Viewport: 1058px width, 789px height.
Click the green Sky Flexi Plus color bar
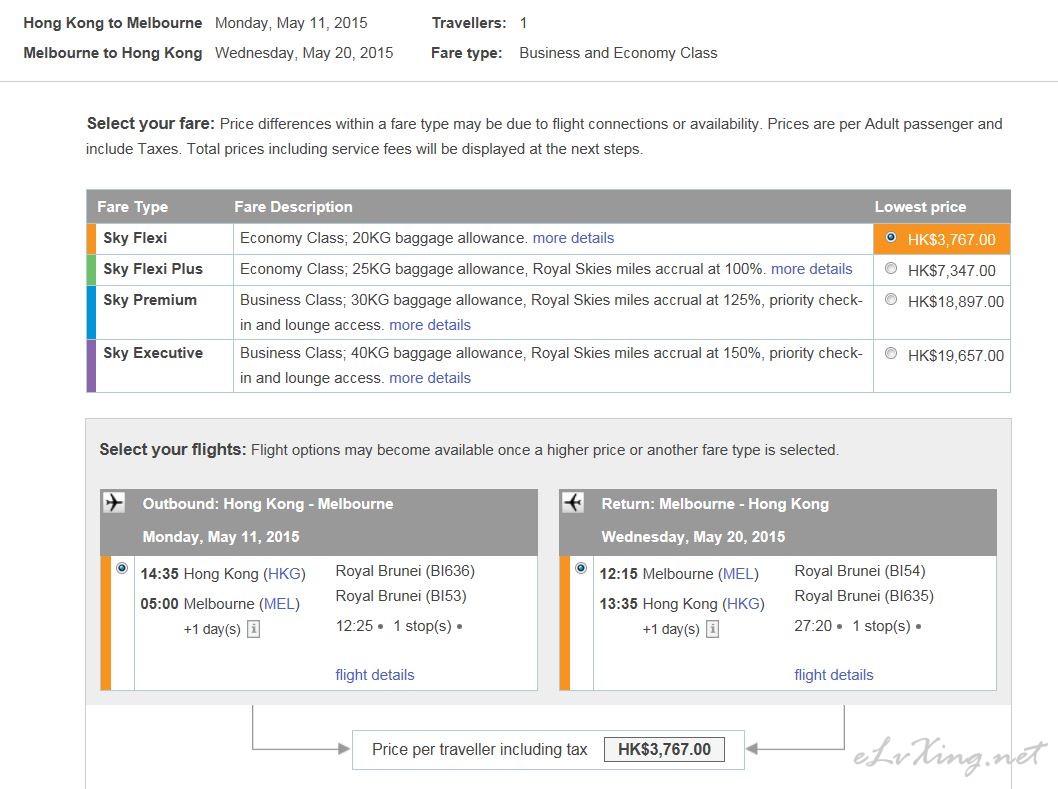click(x=91, y=269)
